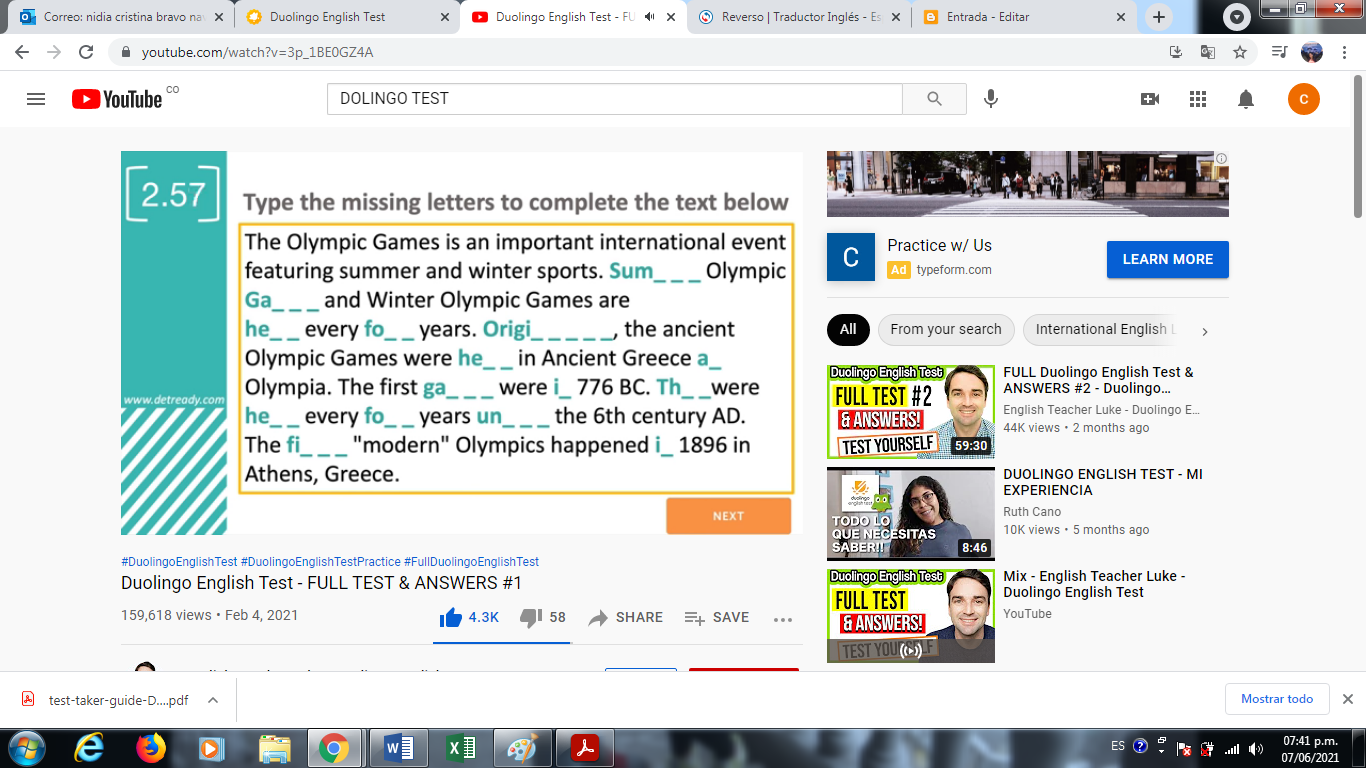Open the YouTube hamburger guide menu

36,99
